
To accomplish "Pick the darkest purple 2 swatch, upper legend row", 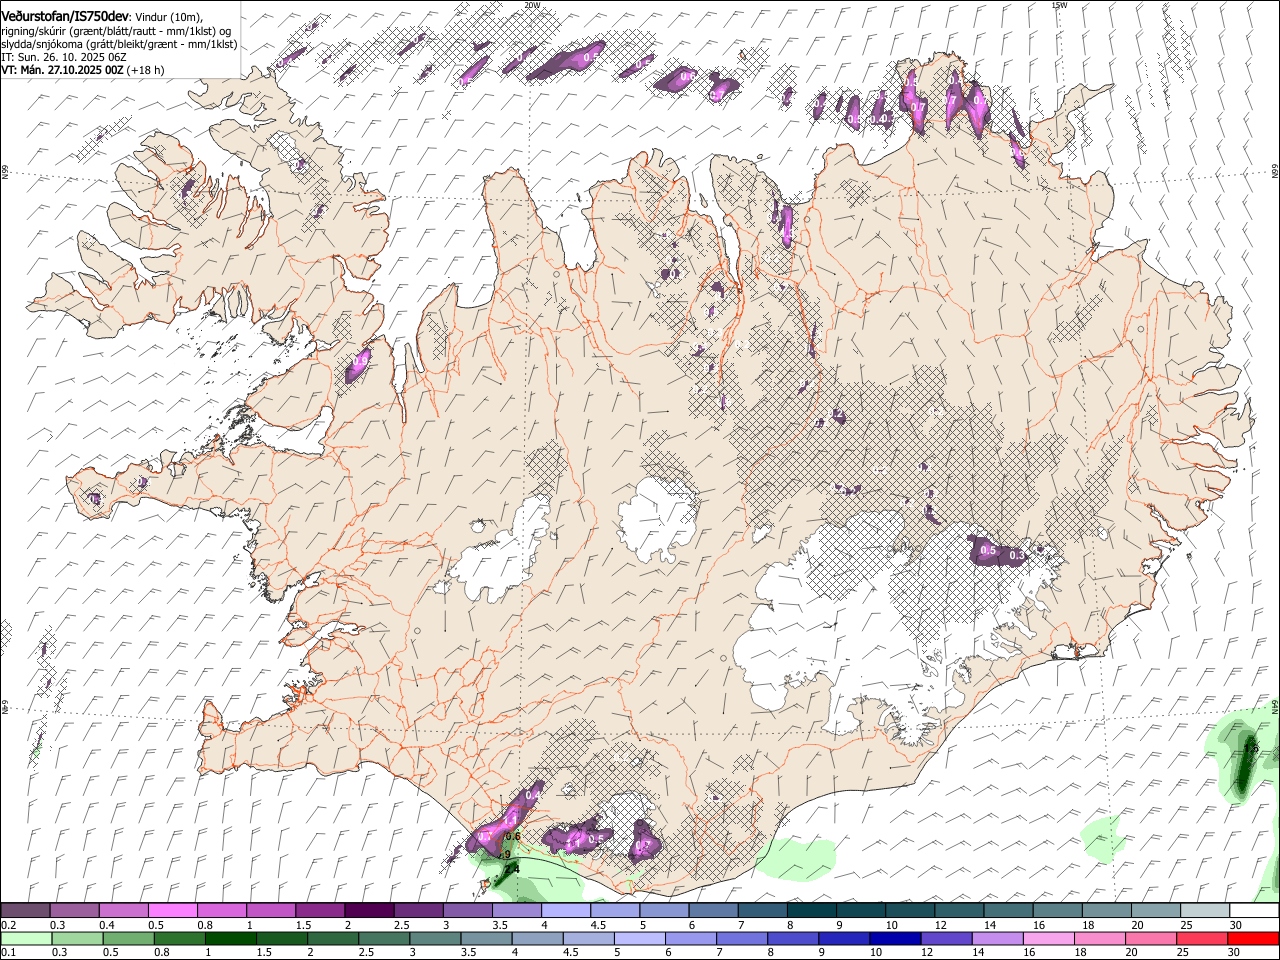I will coord(368,911).
